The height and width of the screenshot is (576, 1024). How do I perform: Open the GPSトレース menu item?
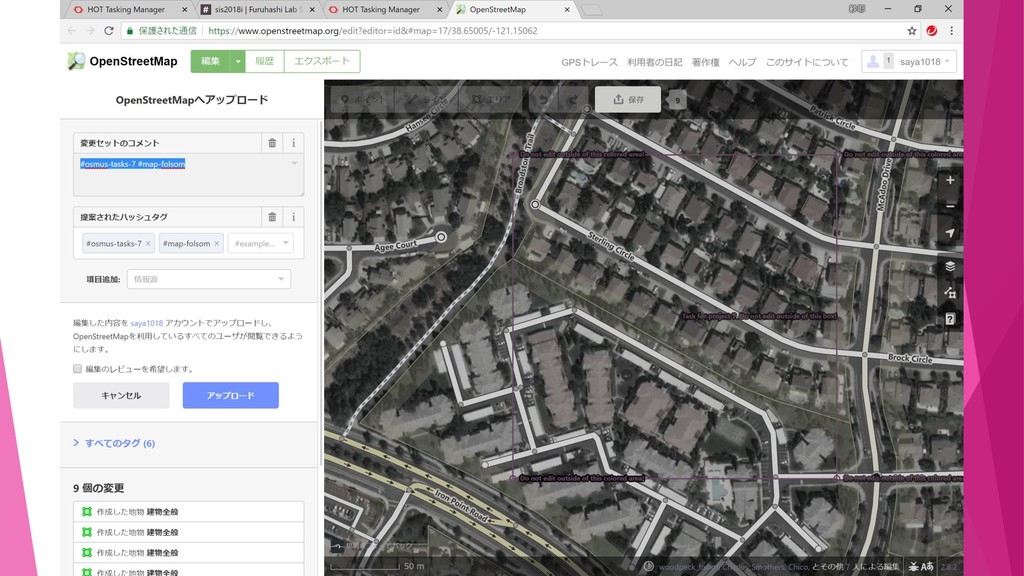point(589,62)
